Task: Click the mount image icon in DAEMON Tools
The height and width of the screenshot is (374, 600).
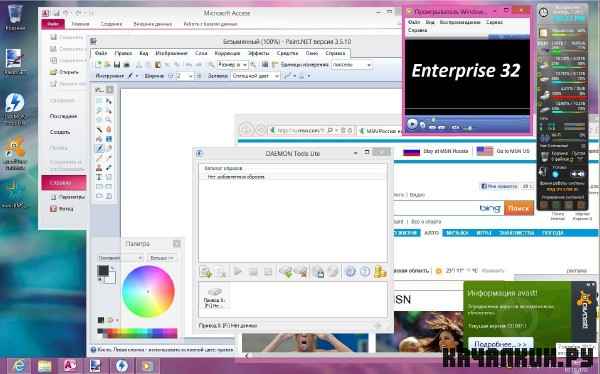Action: click(237, 271)
